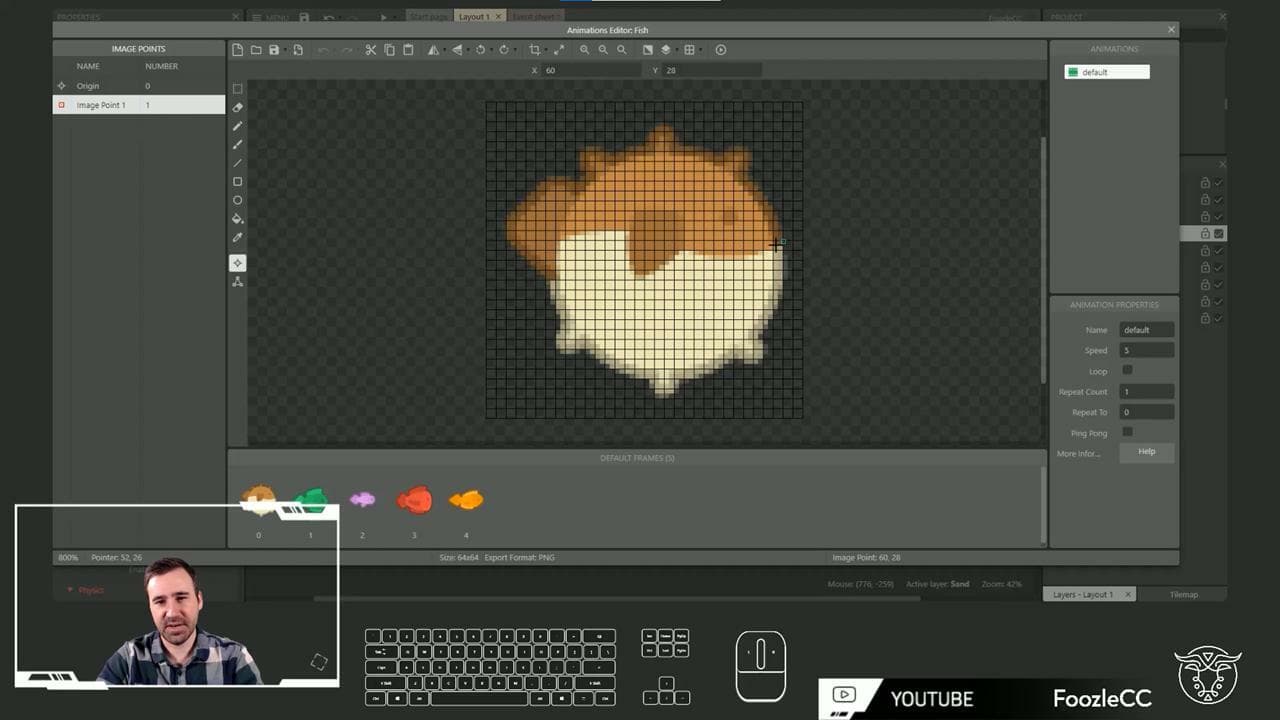
Task: Select the Eraser tool
Action: pos(237,107)
